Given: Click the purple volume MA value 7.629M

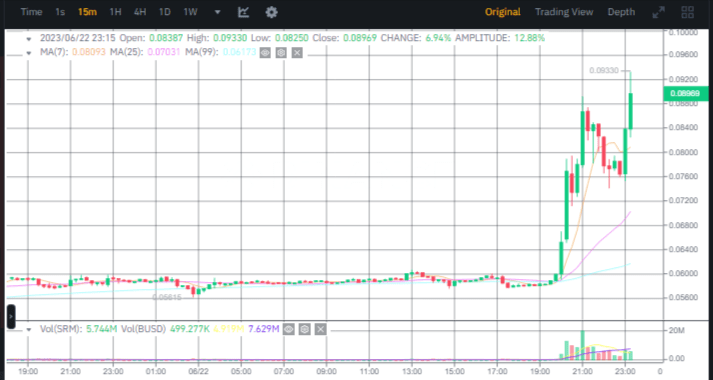Looking at the screenshot, I should click(264, 329).
